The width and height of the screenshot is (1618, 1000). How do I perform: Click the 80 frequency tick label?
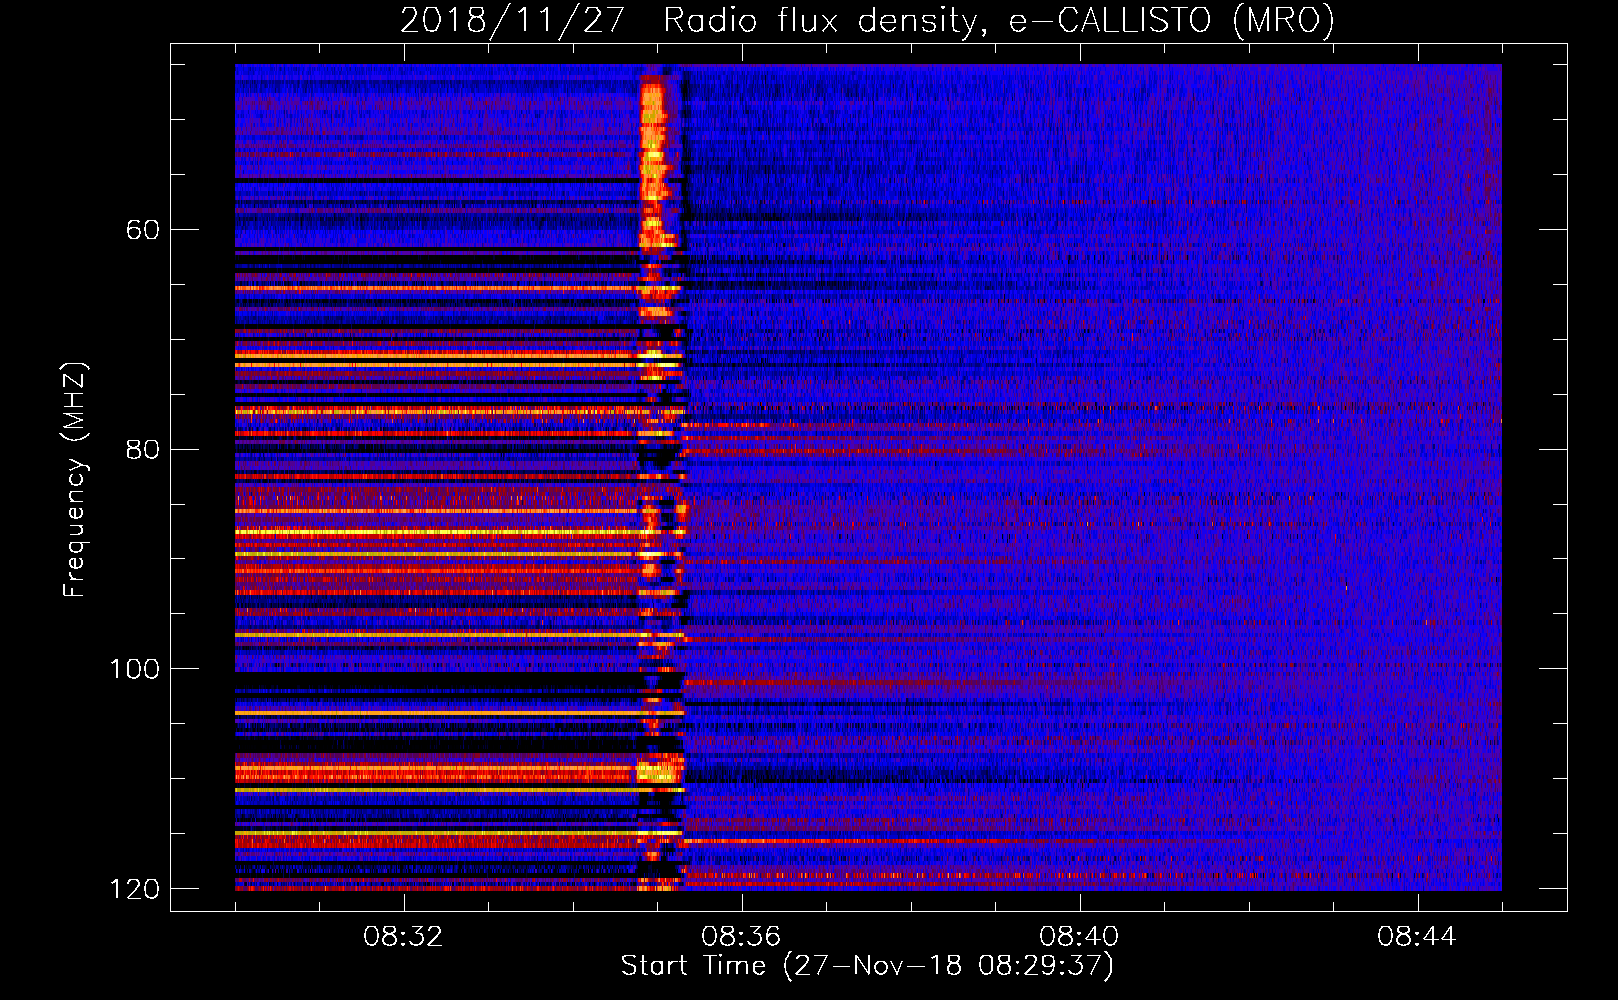coord(142,449)
